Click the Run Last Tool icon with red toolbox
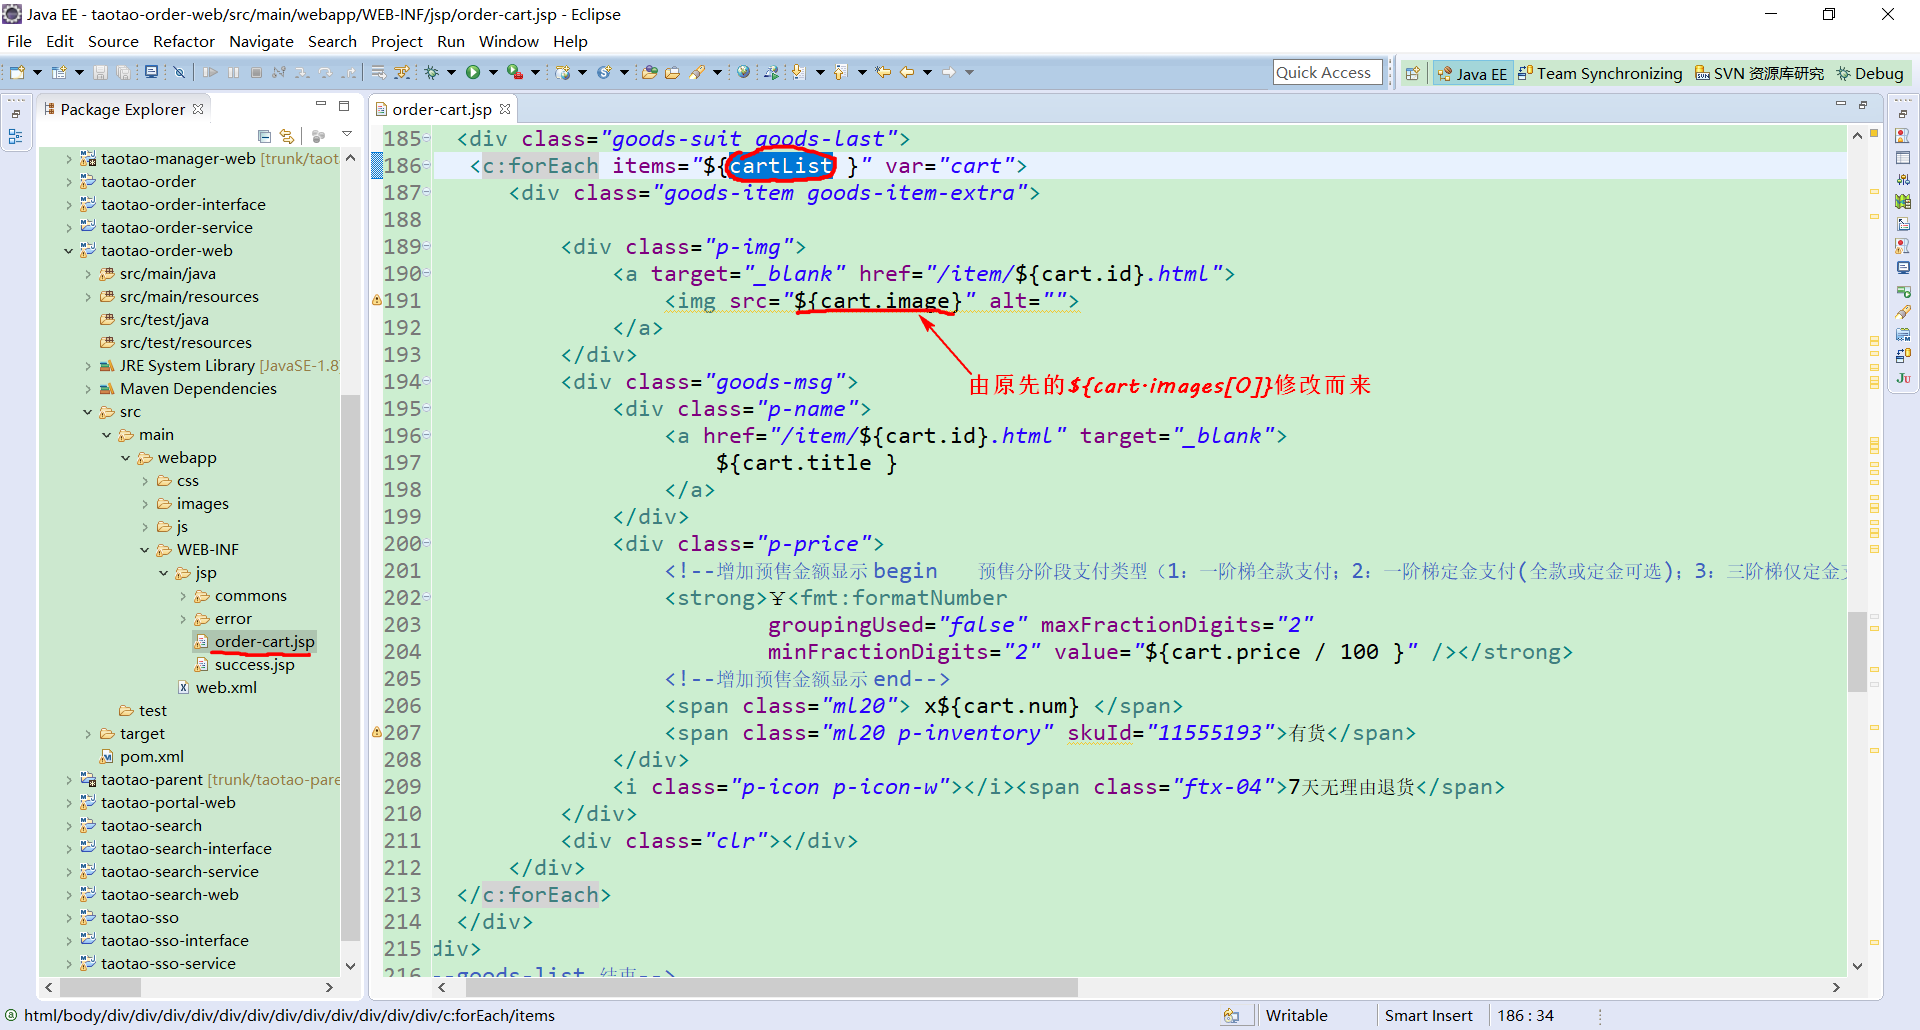1920x1030 pixels. click(x=514, y=72)
